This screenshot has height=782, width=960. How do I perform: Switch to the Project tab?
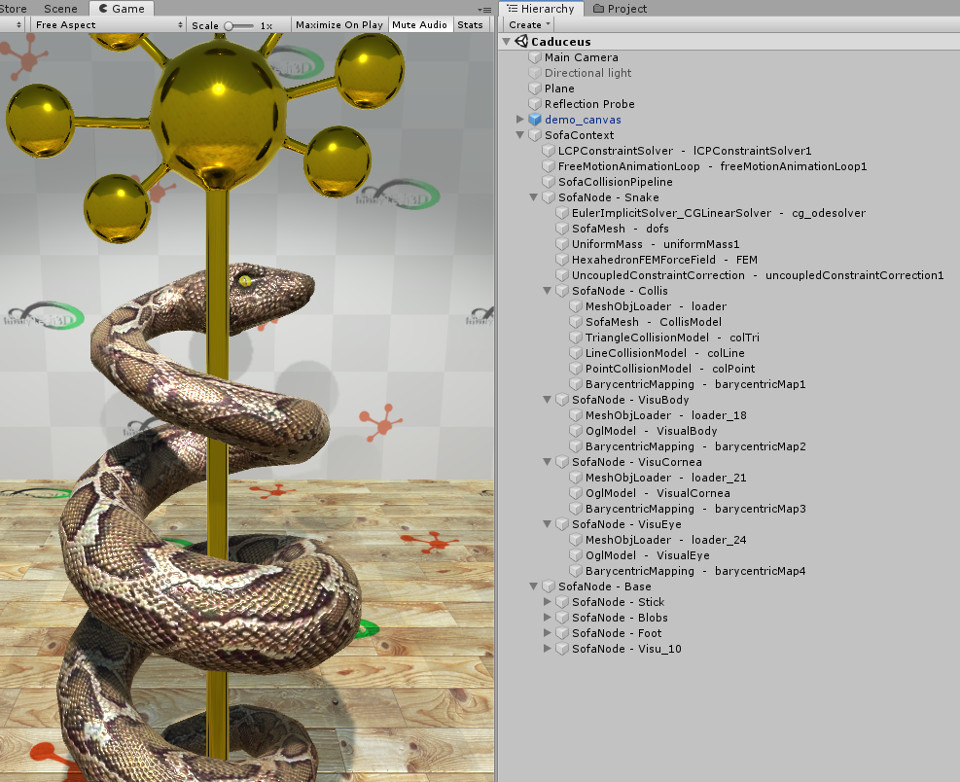pos(620,9)
